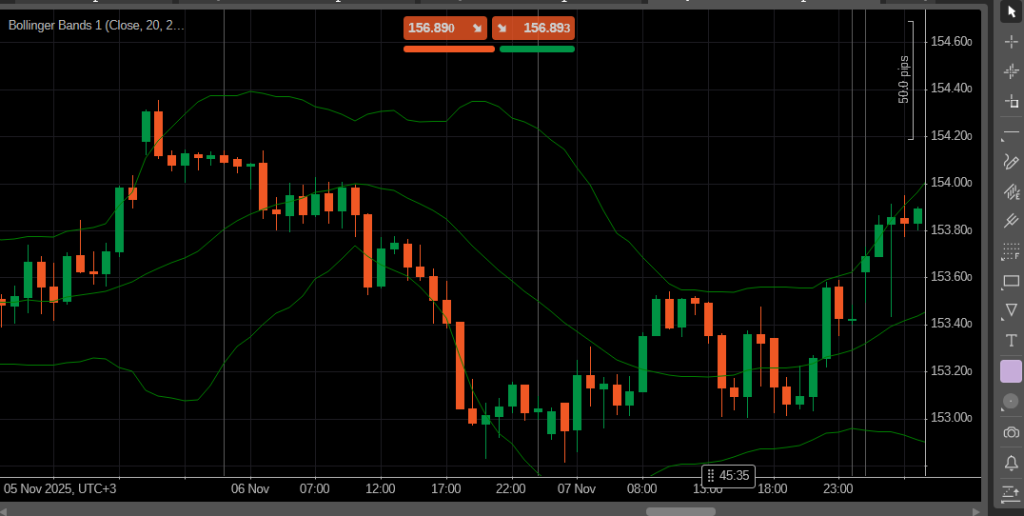
Task: Click the sell button at 156.890
Action: point(445,28)
